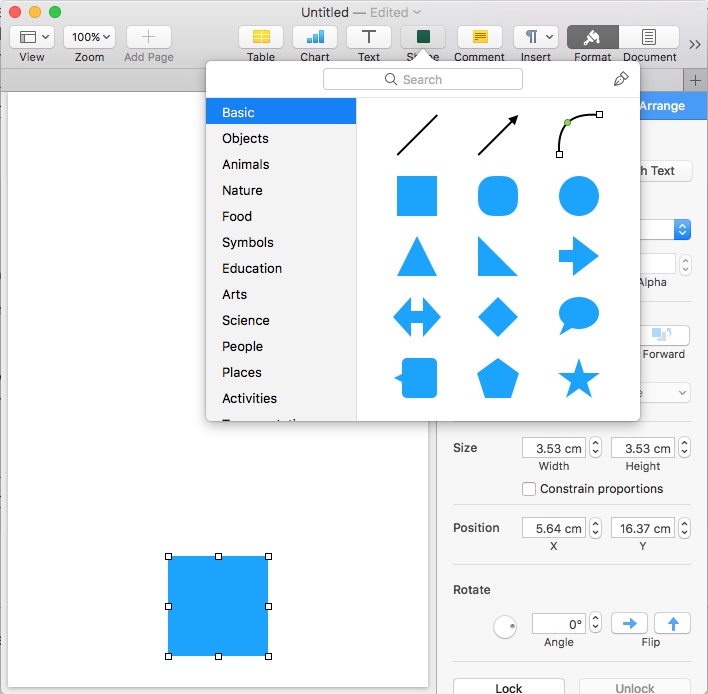Select the star shape

click(x=578, y=379)
